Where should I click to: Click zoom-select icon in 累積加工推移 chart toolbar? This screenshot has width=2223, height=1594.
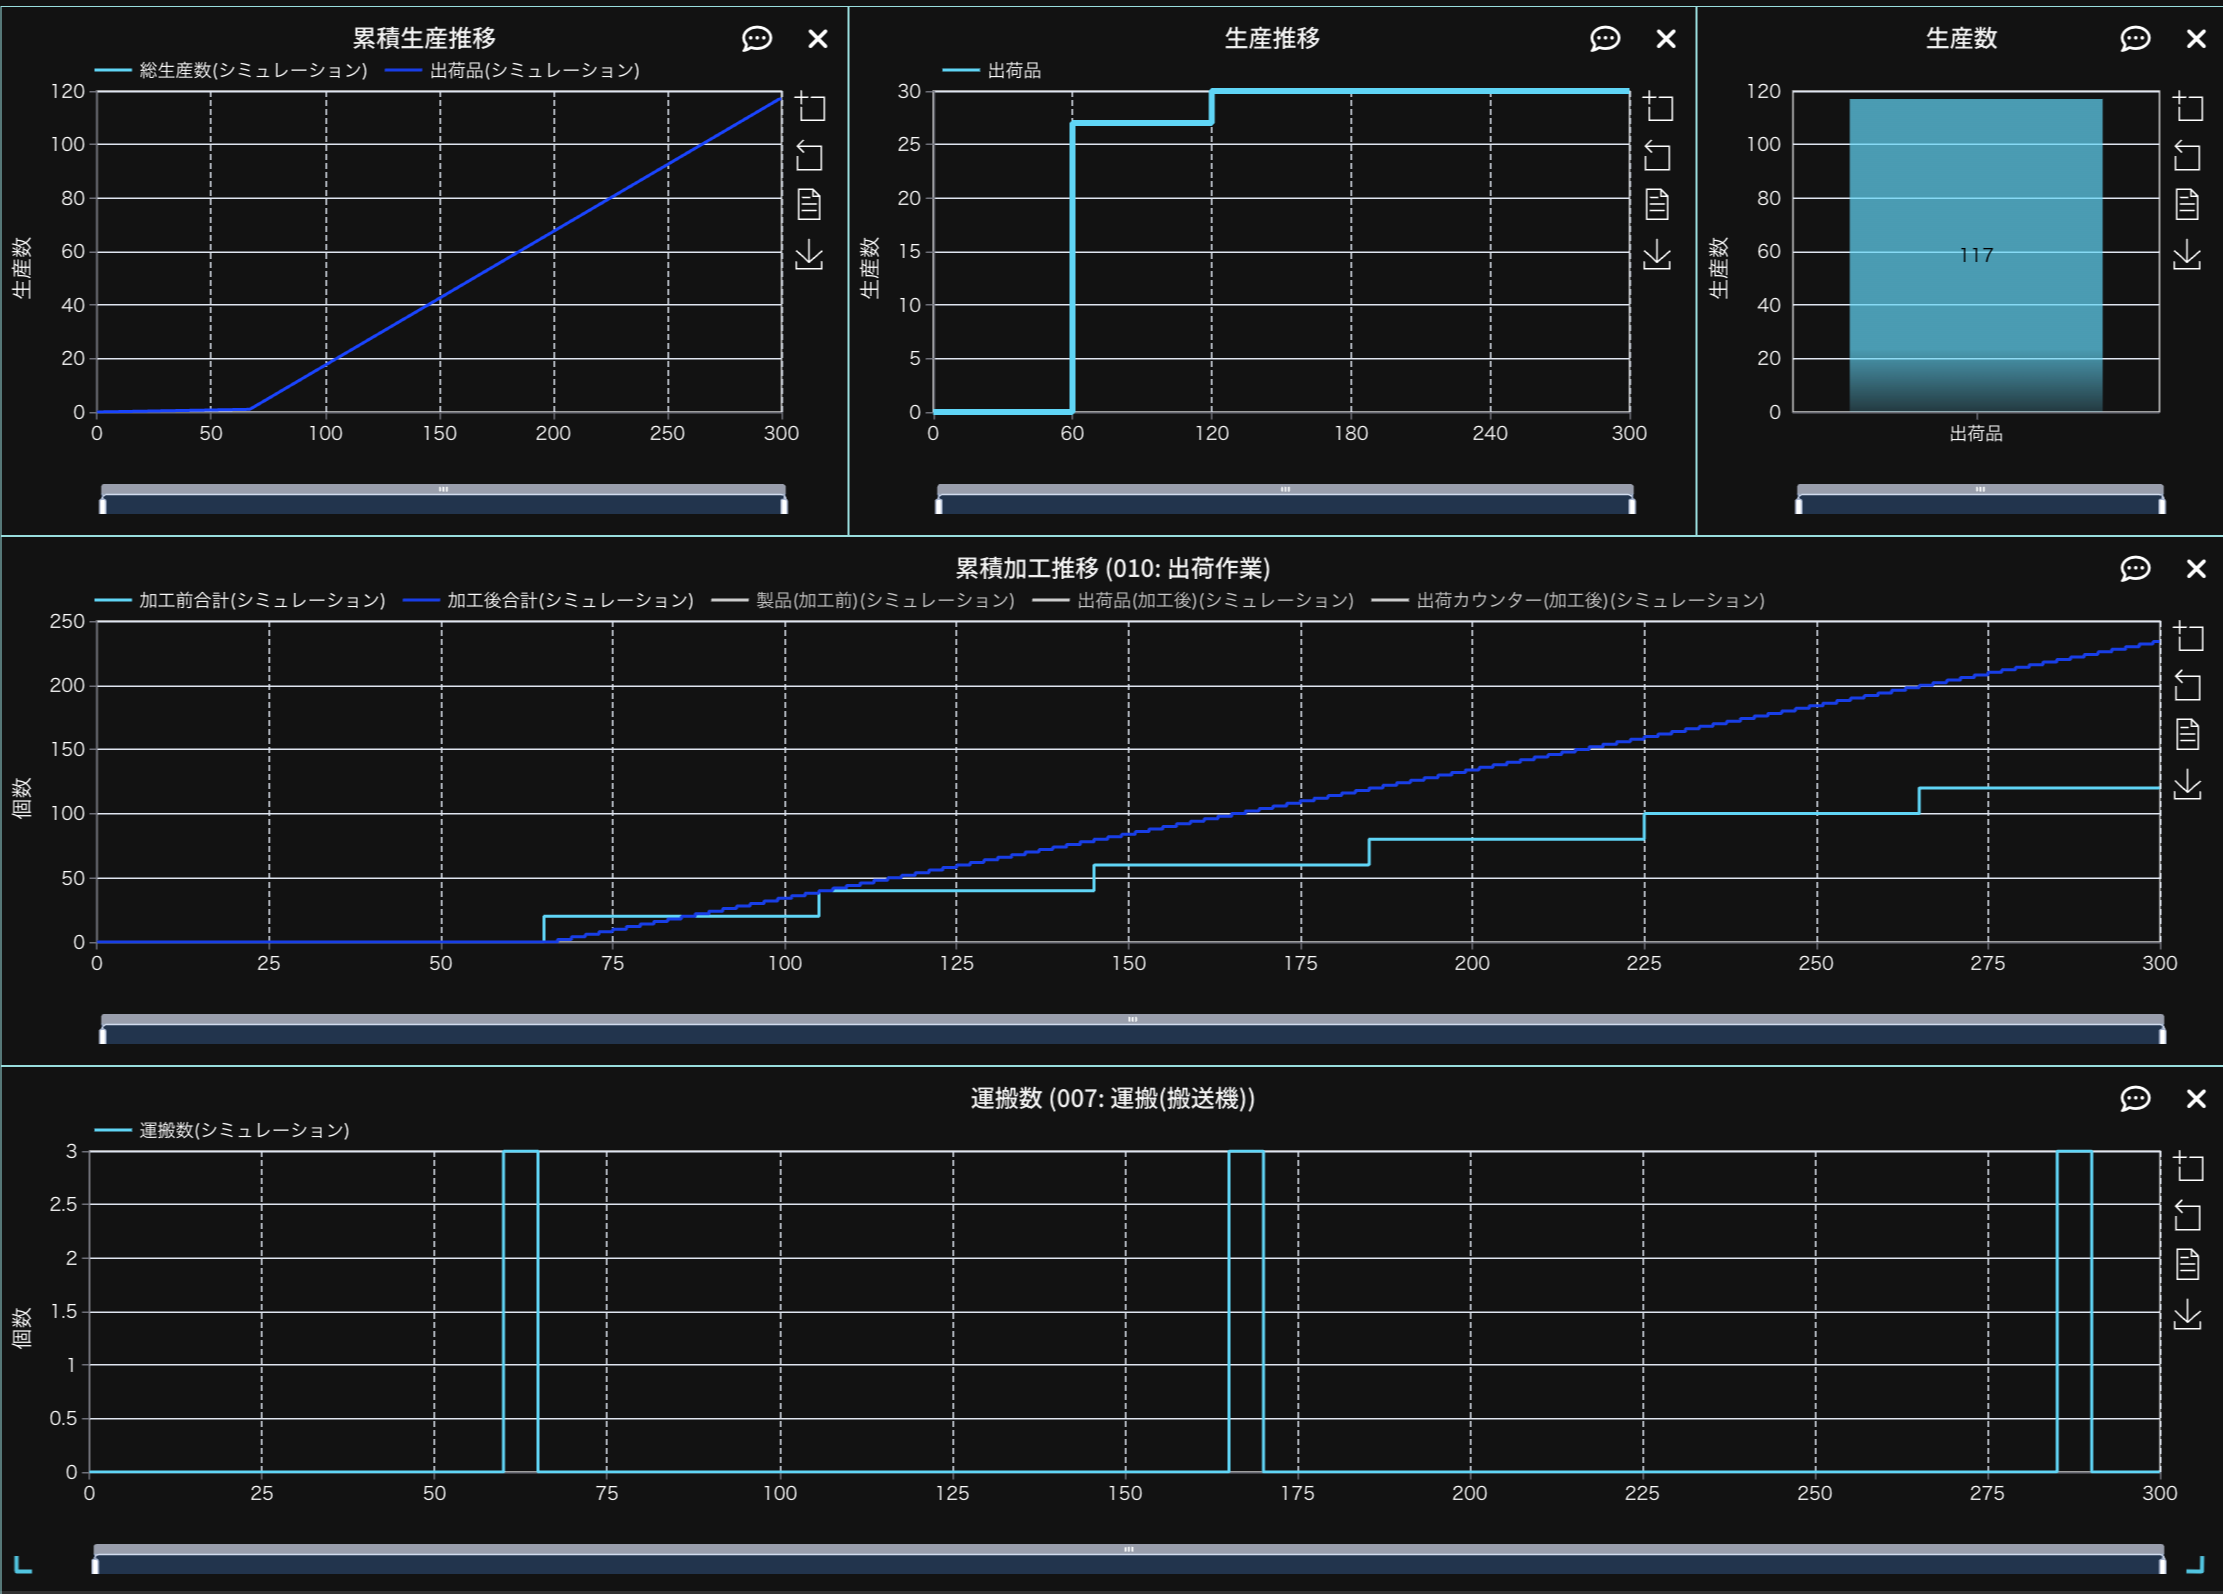(2187, 637)
